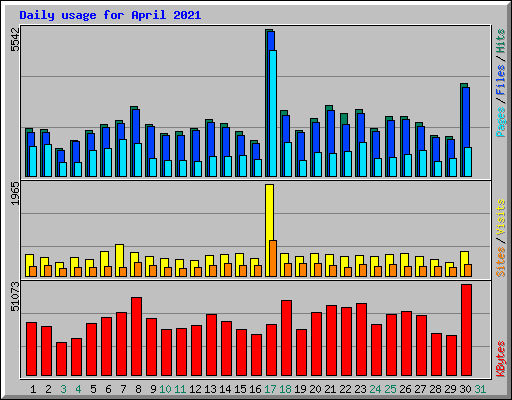Click the red KBytes bar for day 1
This screenshot has width=512, height=400.
click(31, 349)
